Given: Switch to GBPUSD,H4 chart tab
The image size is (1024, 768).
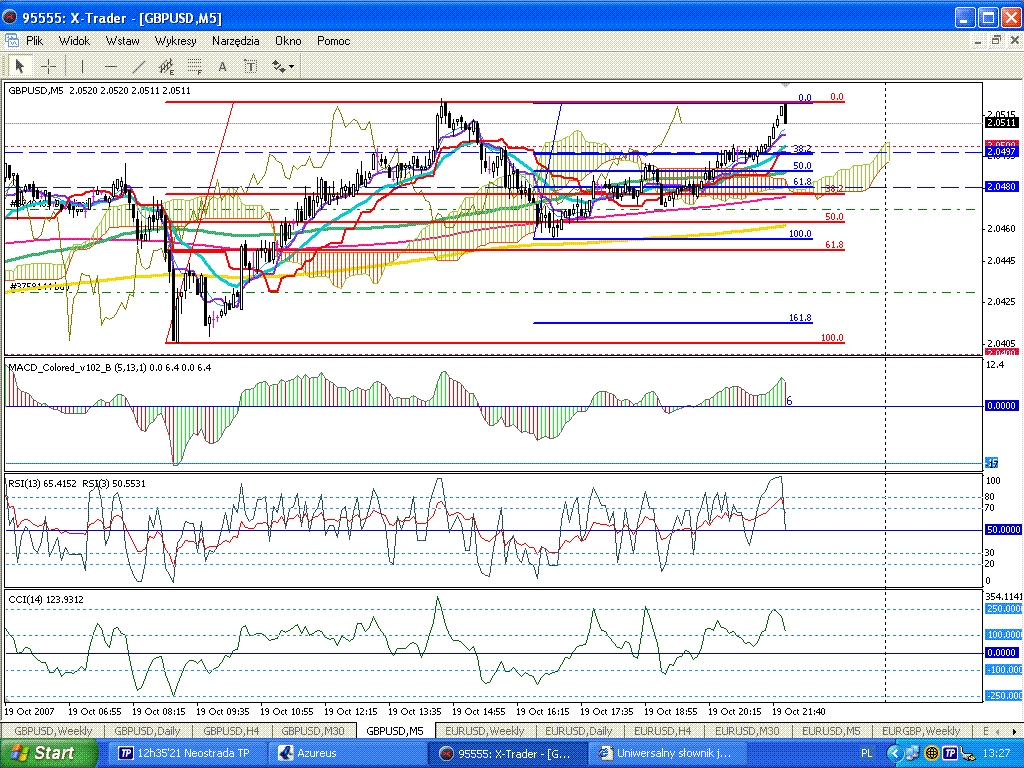Looking at the screenshot, I should coord(231,731).
